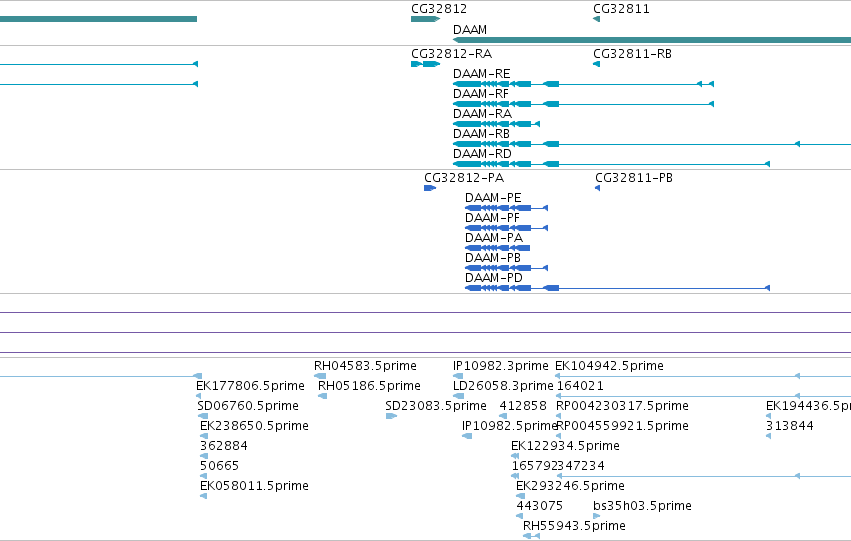Click the DAAM-RE transcript label
This screenshot has height=541, width=851.
click(481, 74)
